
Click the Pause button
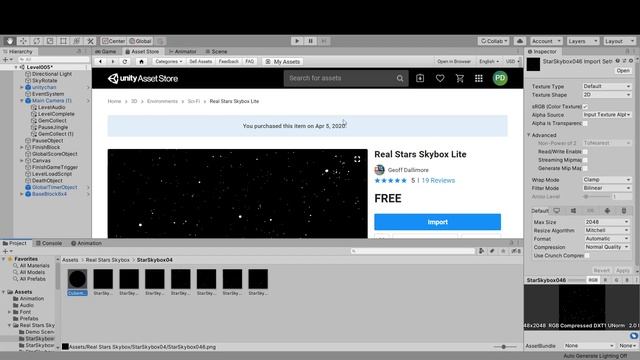(310, 41)
